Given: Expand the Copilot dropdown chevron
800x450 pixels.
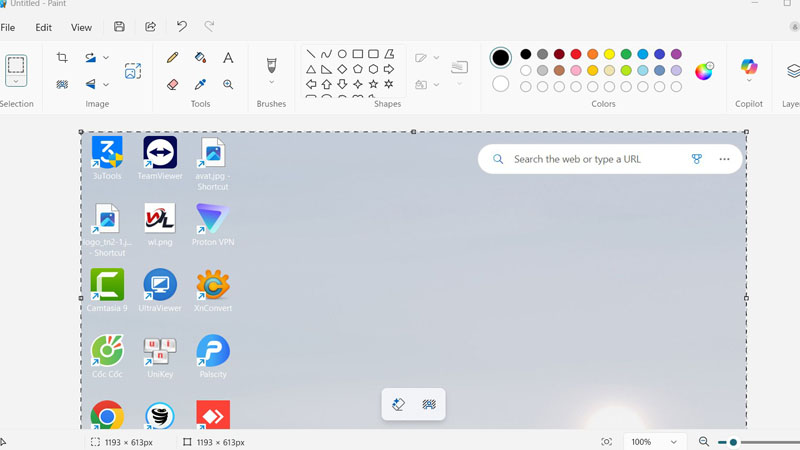Looking at the screenshot, I should 749,81.
